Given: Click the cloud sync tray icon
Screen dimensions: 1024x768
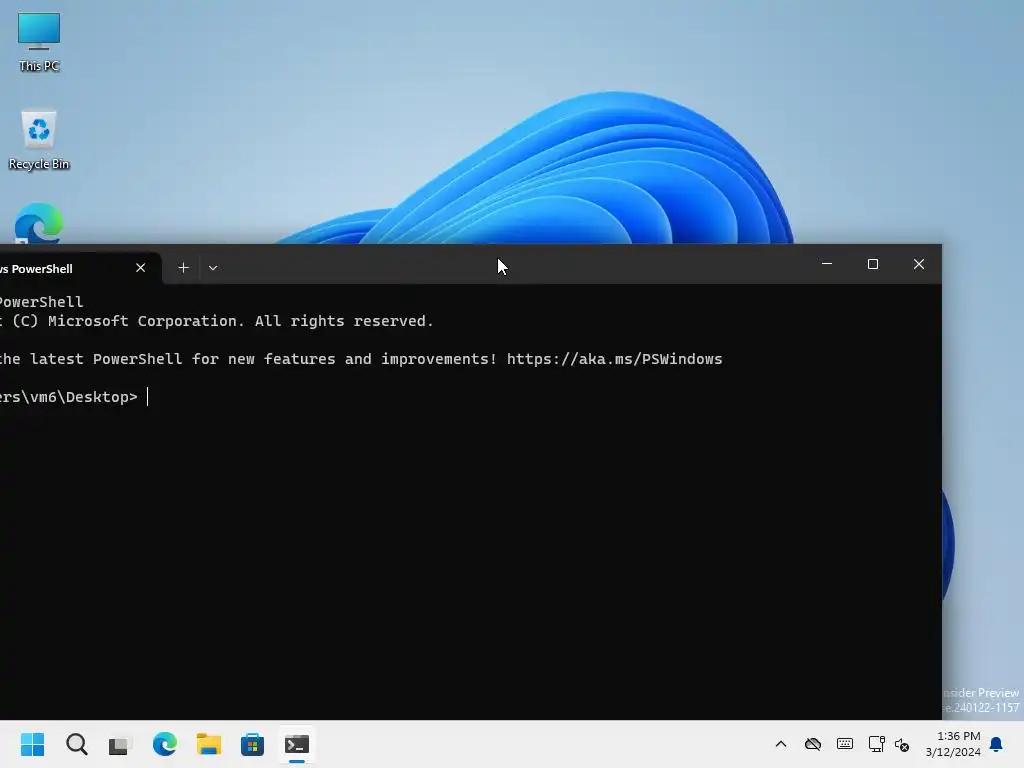Looking at the screenshot, I should point(812,744).
